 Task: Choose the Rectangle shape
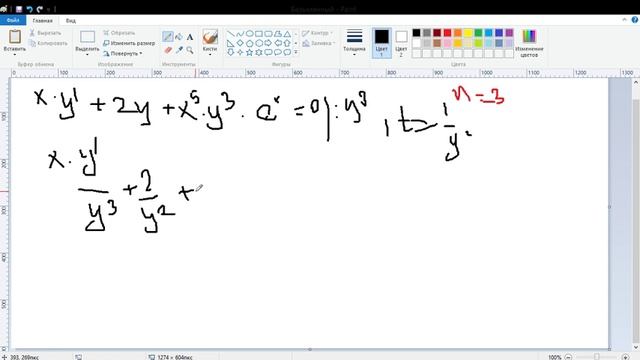259,34
